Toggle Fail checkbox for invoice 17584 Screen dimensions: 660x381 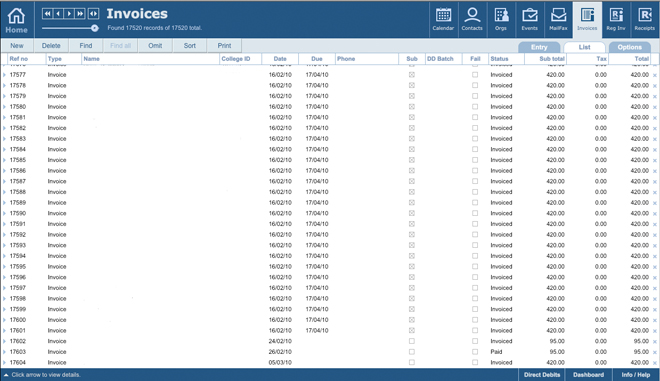point(475,149)
